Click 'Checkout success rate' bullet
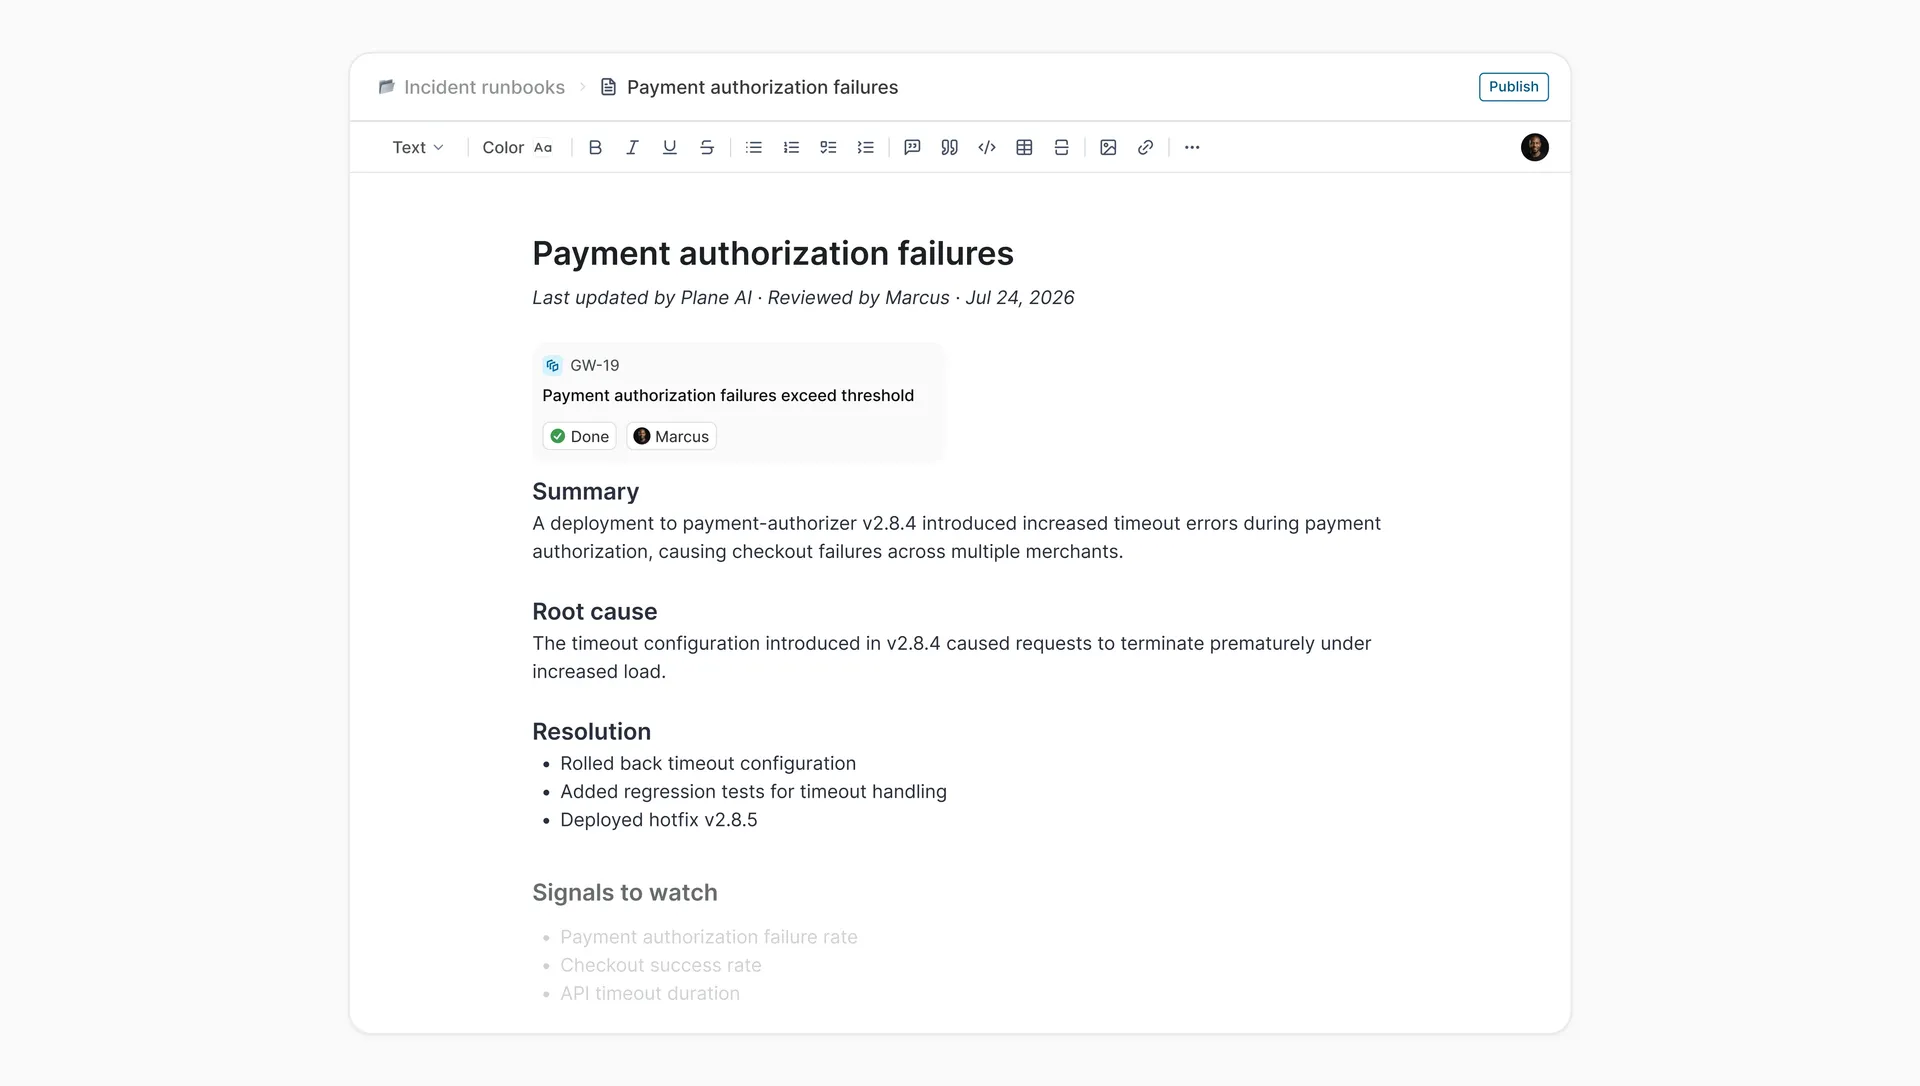This screenshot has height=1086, width=1920. click(660, 965)
